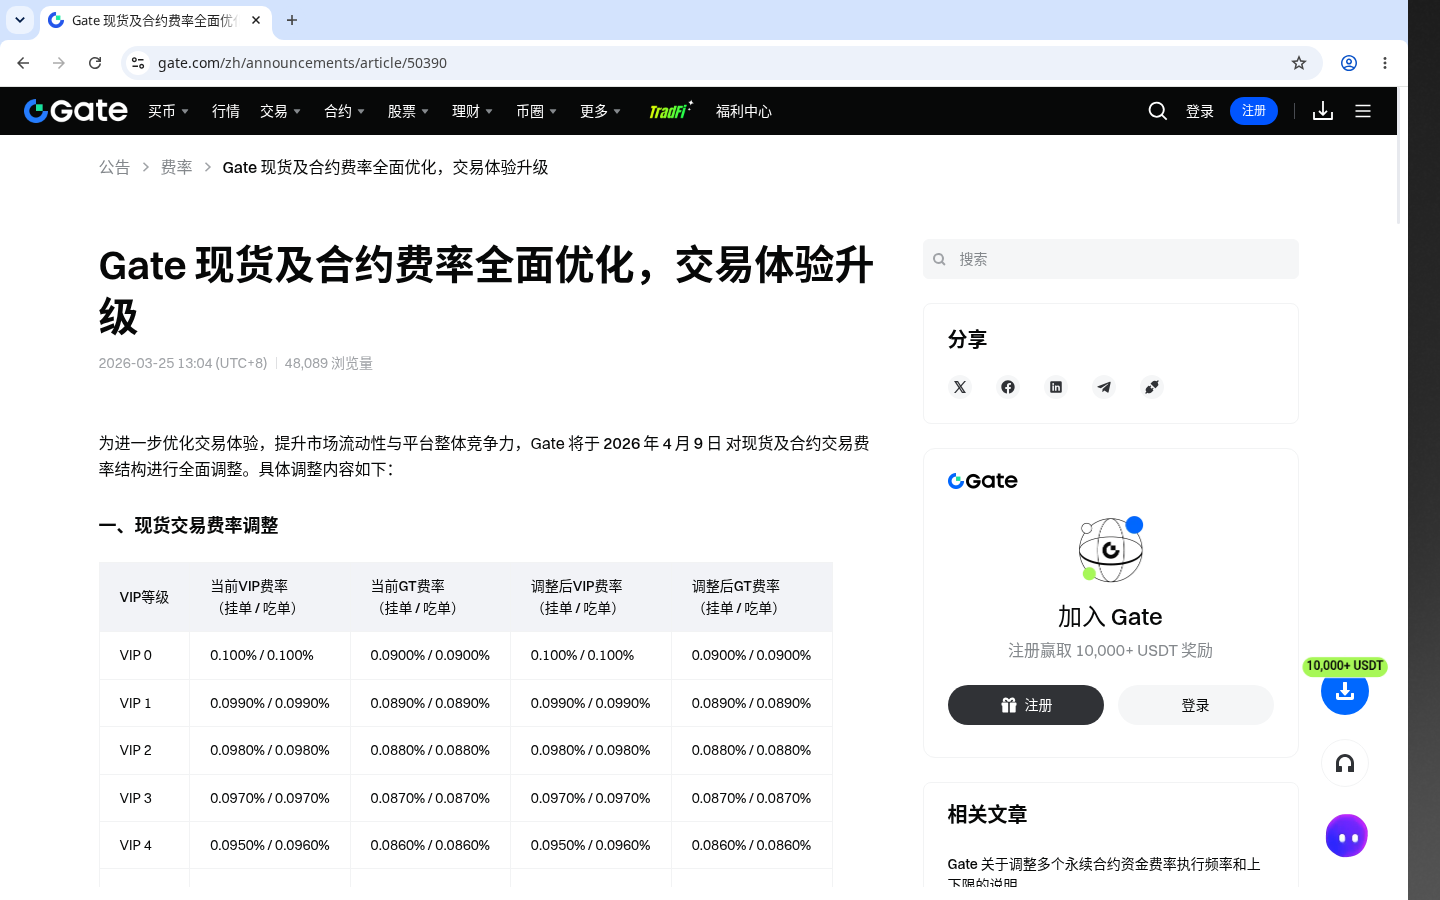This screenshot has height=900, width=1440.
Task: Bookmark this page with star icon
Action: pyautogui.click(x=1299, y=63)
